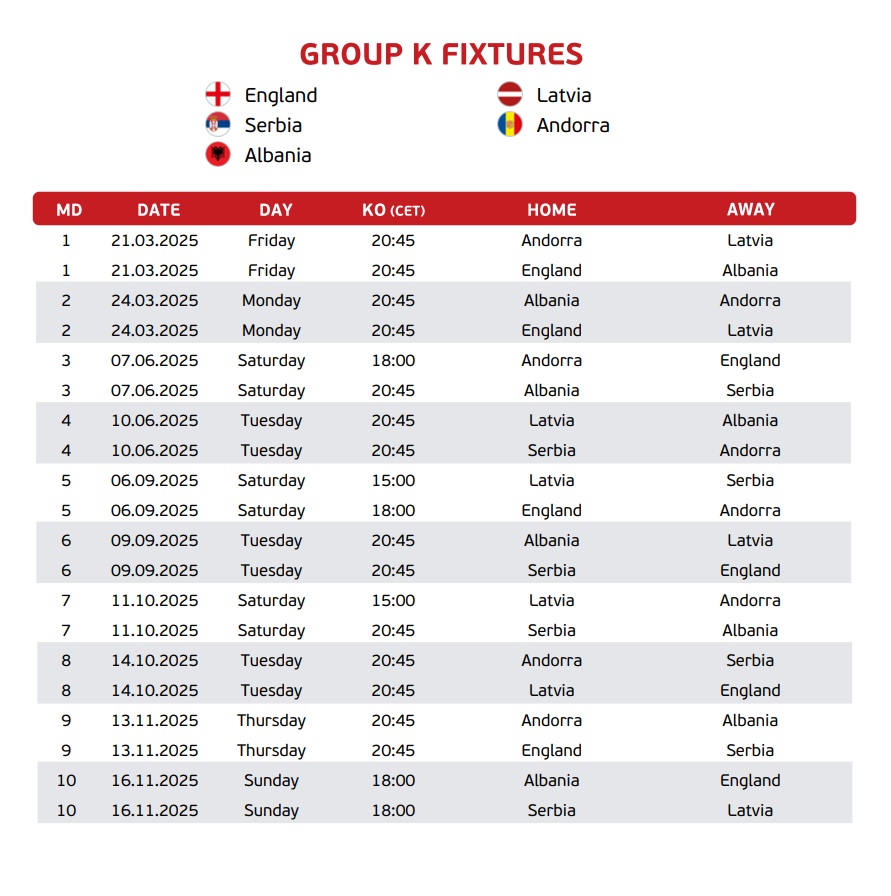
Task: Click the DAY column header
Action: pyautogui.click(x=276, y=210)
